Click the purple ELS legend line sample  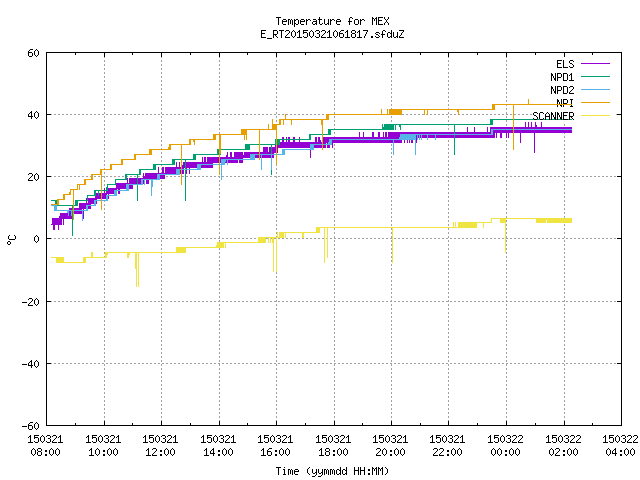pos(595,64)
